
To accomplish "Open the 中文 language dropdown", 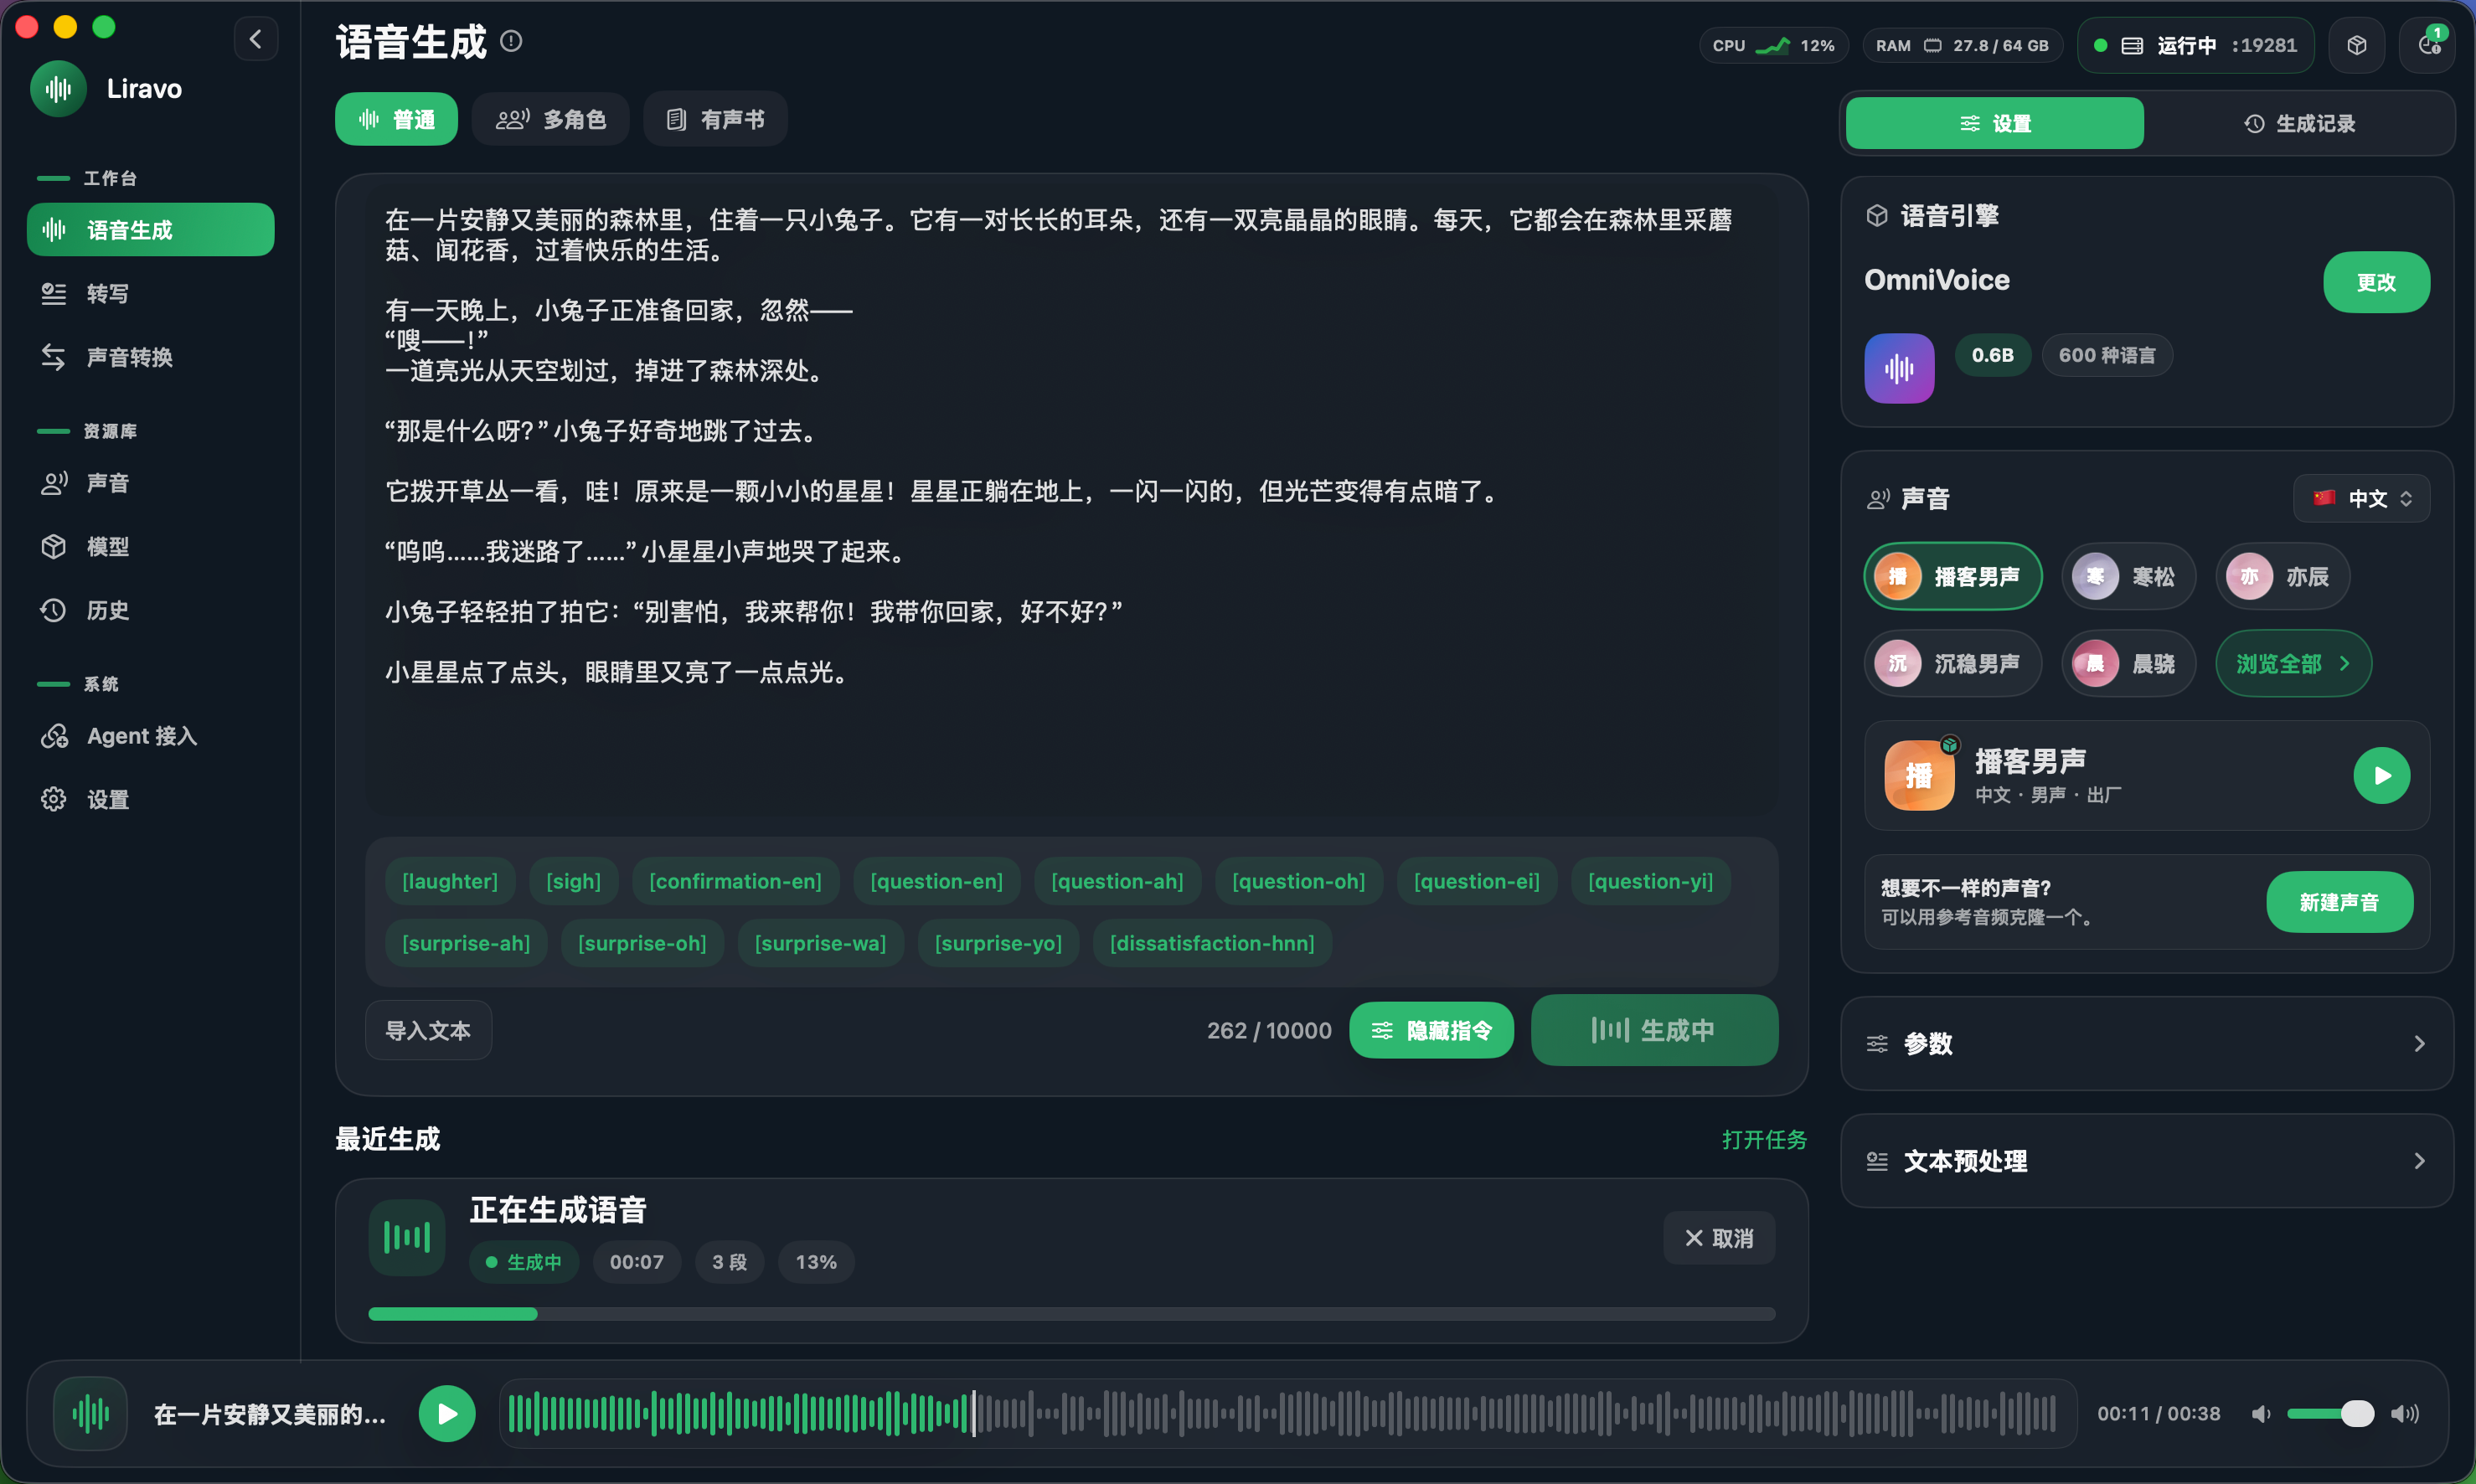I will [x=2361, y=498].
